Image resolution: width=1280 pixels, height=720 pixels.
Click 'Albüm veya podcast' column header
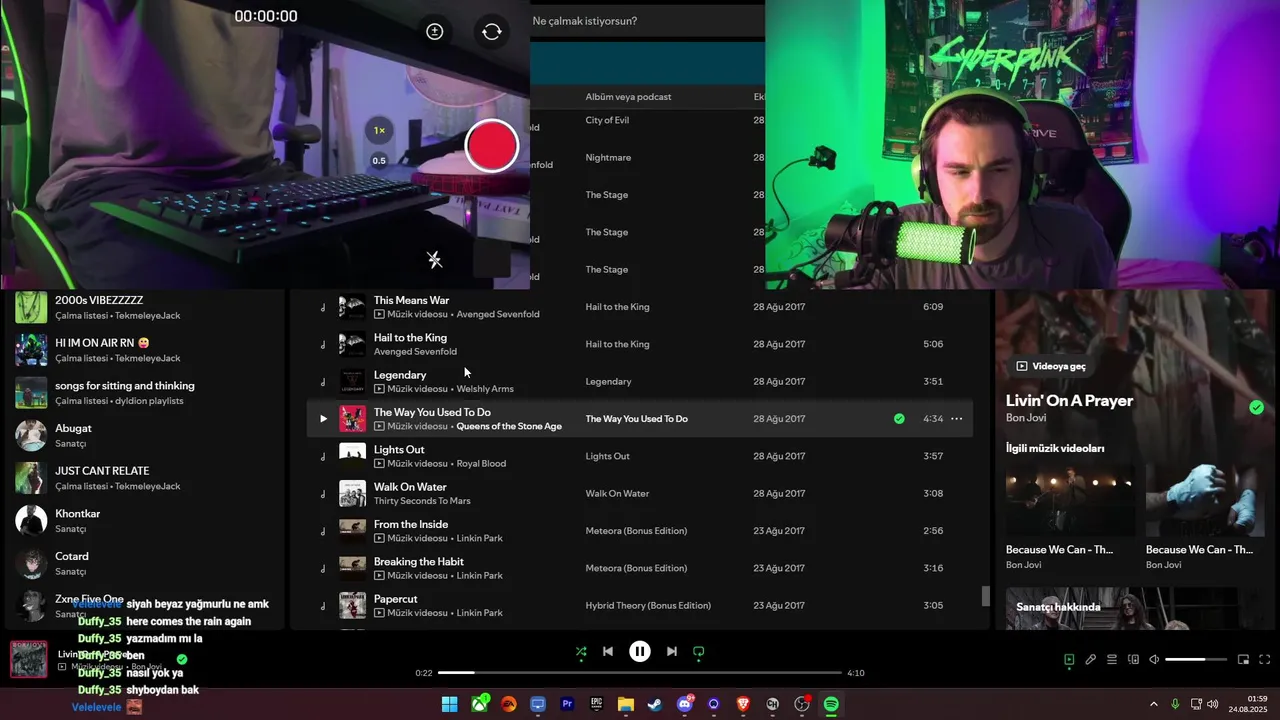pos(628,97)
